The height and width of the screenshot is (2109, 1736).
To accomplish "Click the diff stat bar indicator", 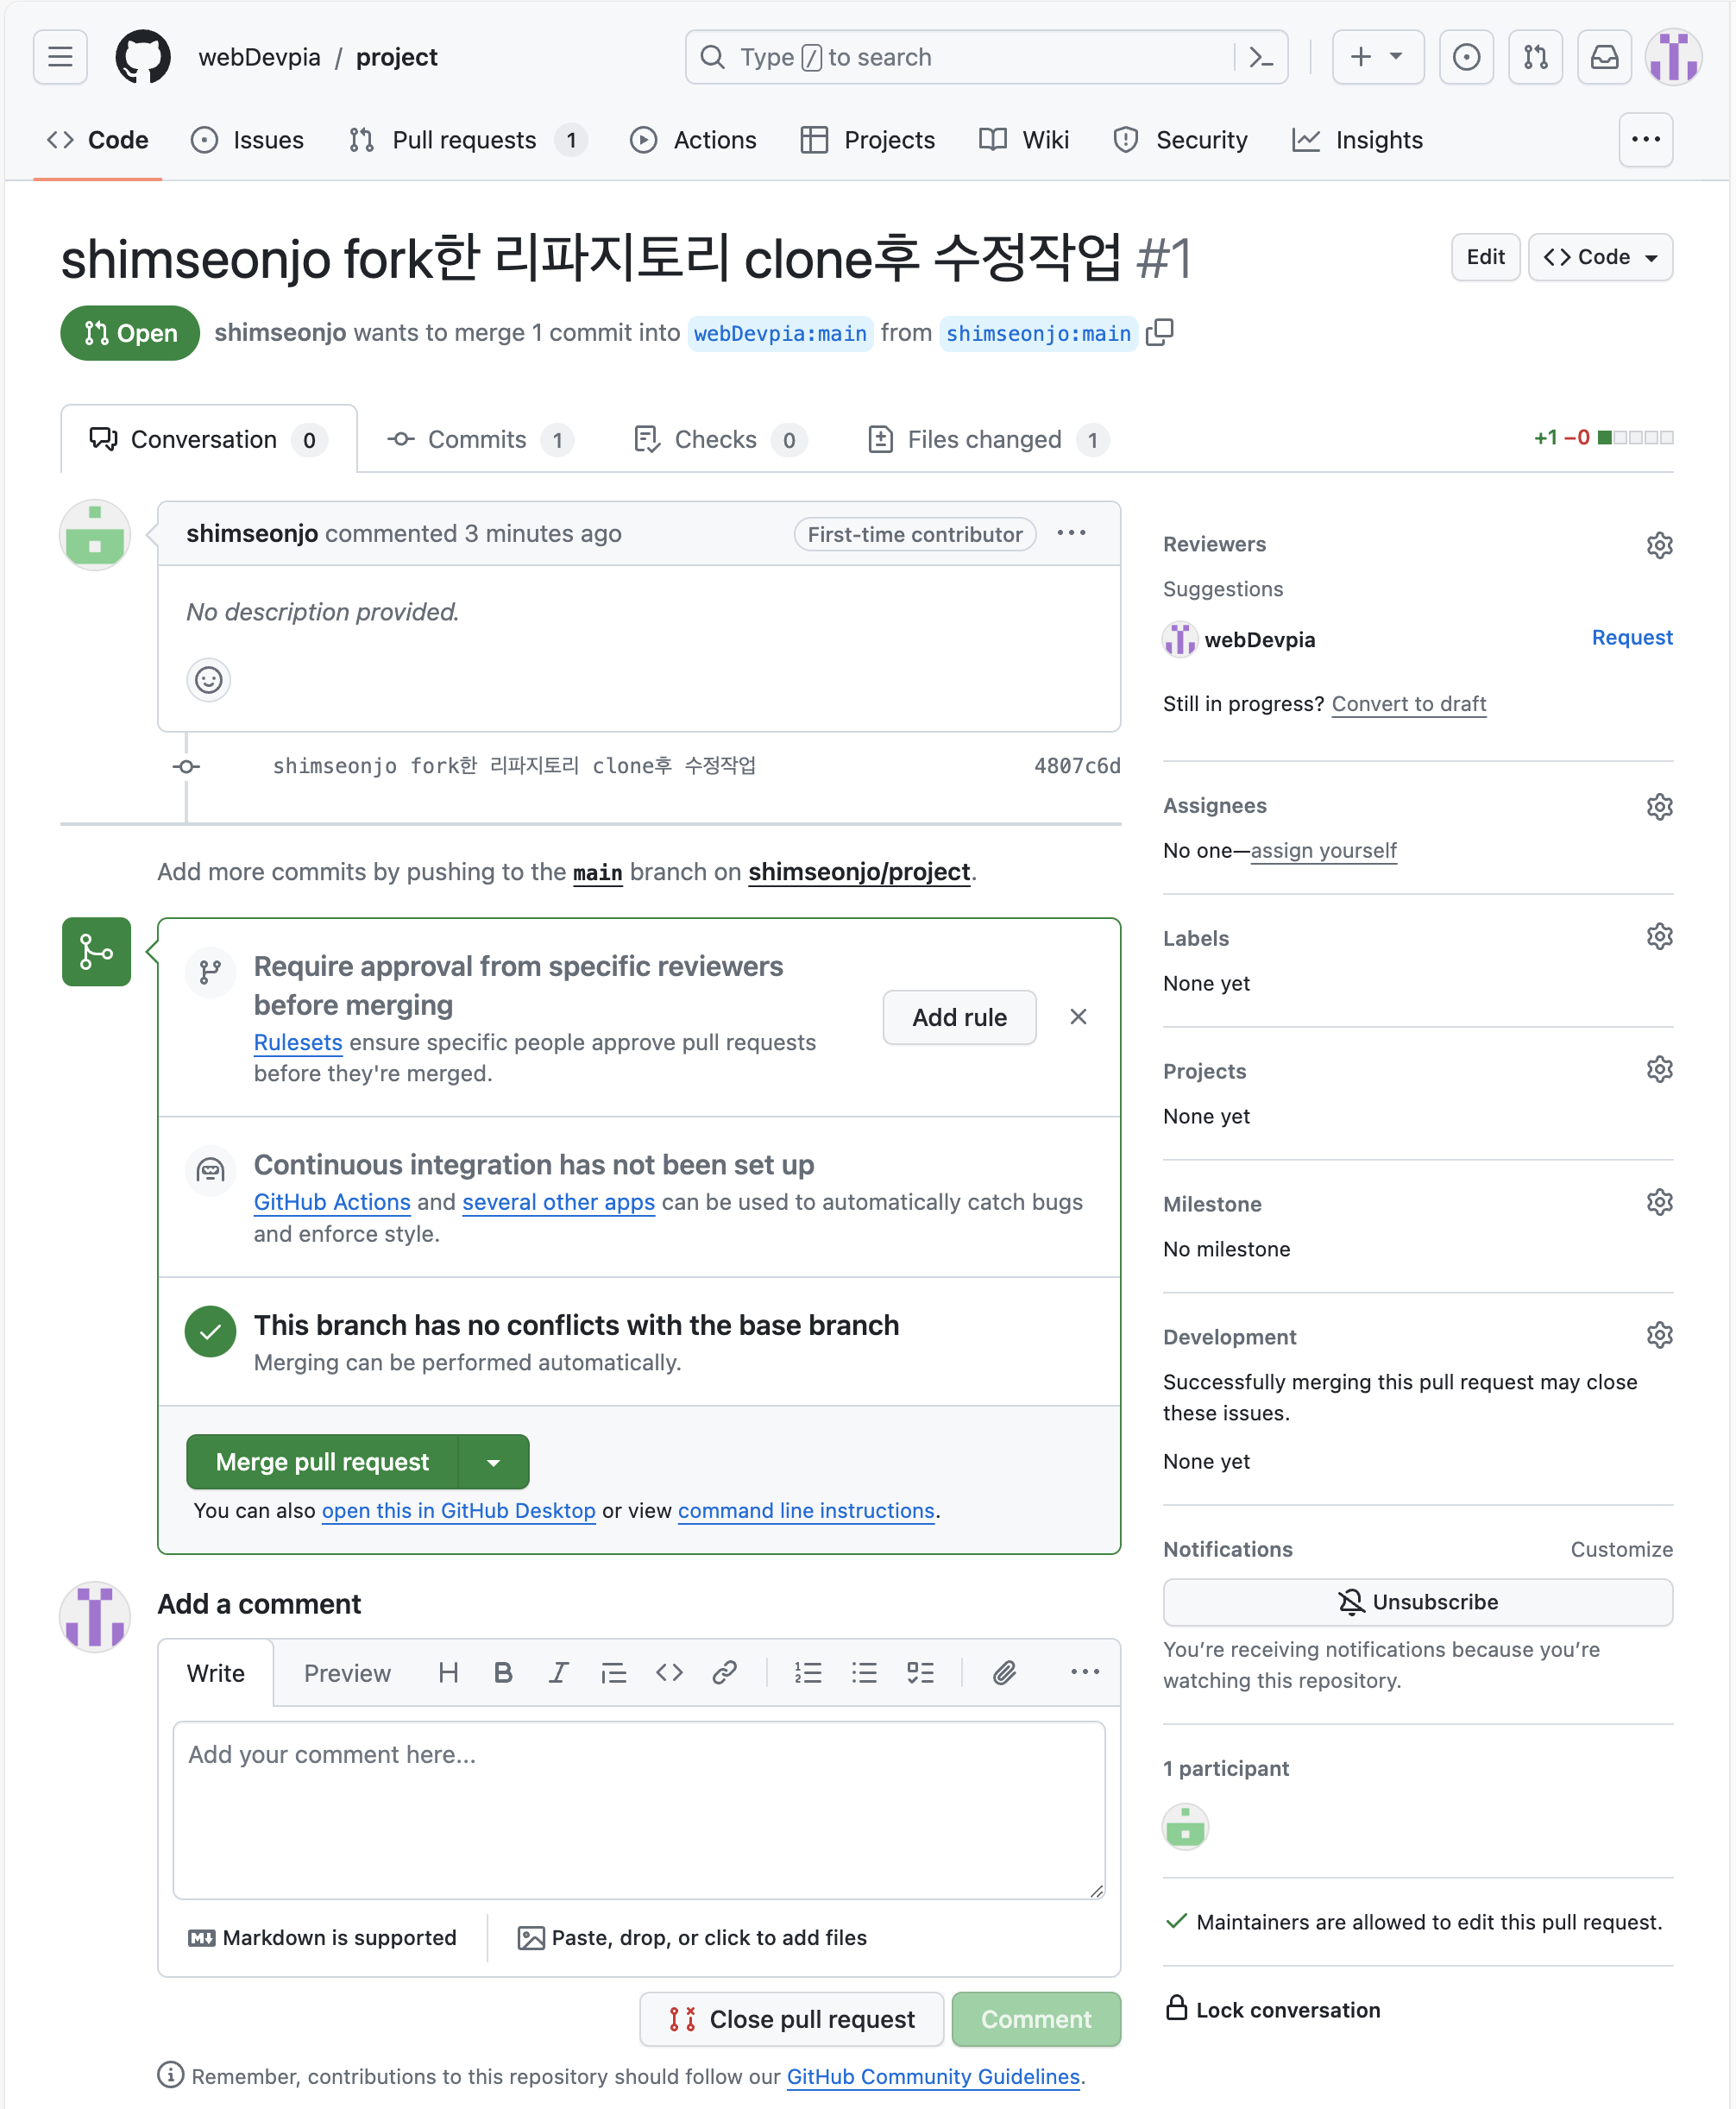I will click(x=1634, y=437).
